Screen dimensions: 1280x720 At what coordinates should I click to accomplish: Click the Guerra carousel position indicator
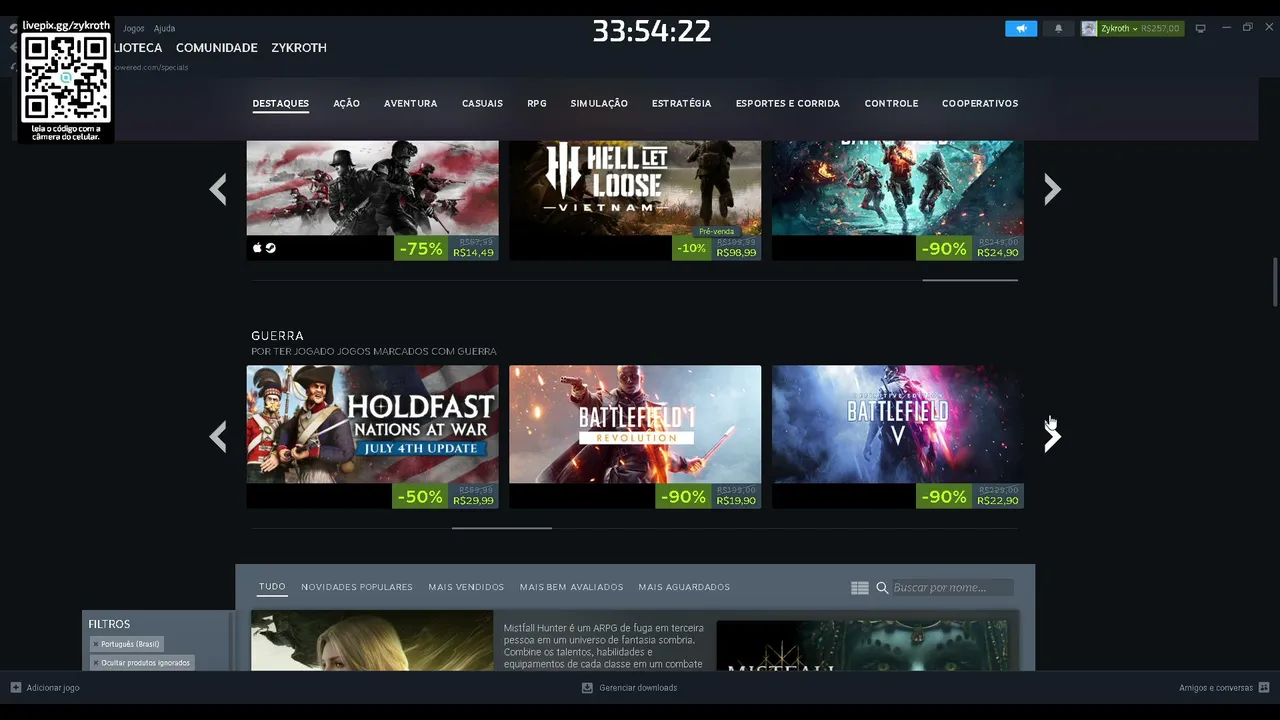tap(502, 528)
